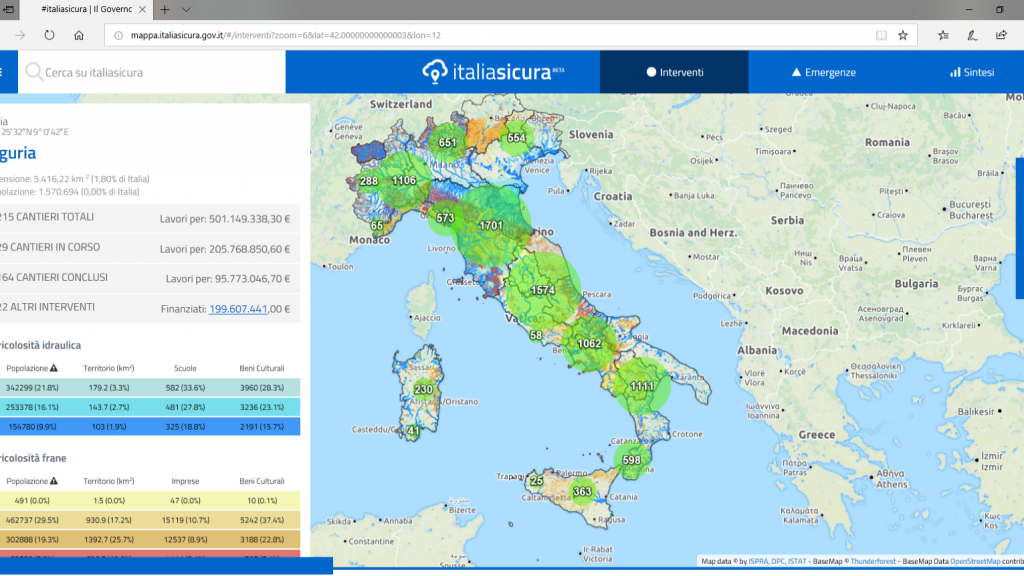
Task: Click the 1701 map cluster
Action: [491, 226]
